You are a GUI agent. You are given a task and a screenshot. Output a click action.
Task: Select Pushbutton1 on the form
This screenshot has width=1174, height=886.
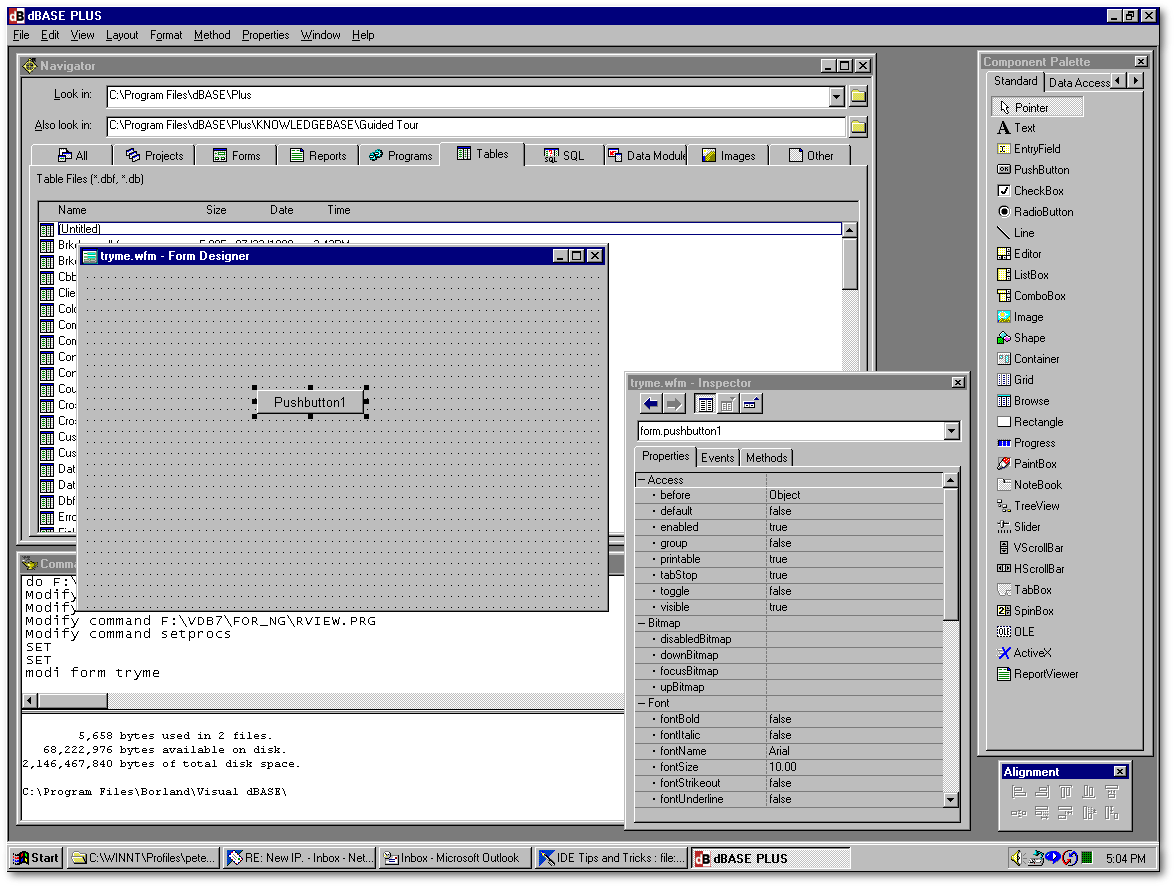tap(310, 403)
